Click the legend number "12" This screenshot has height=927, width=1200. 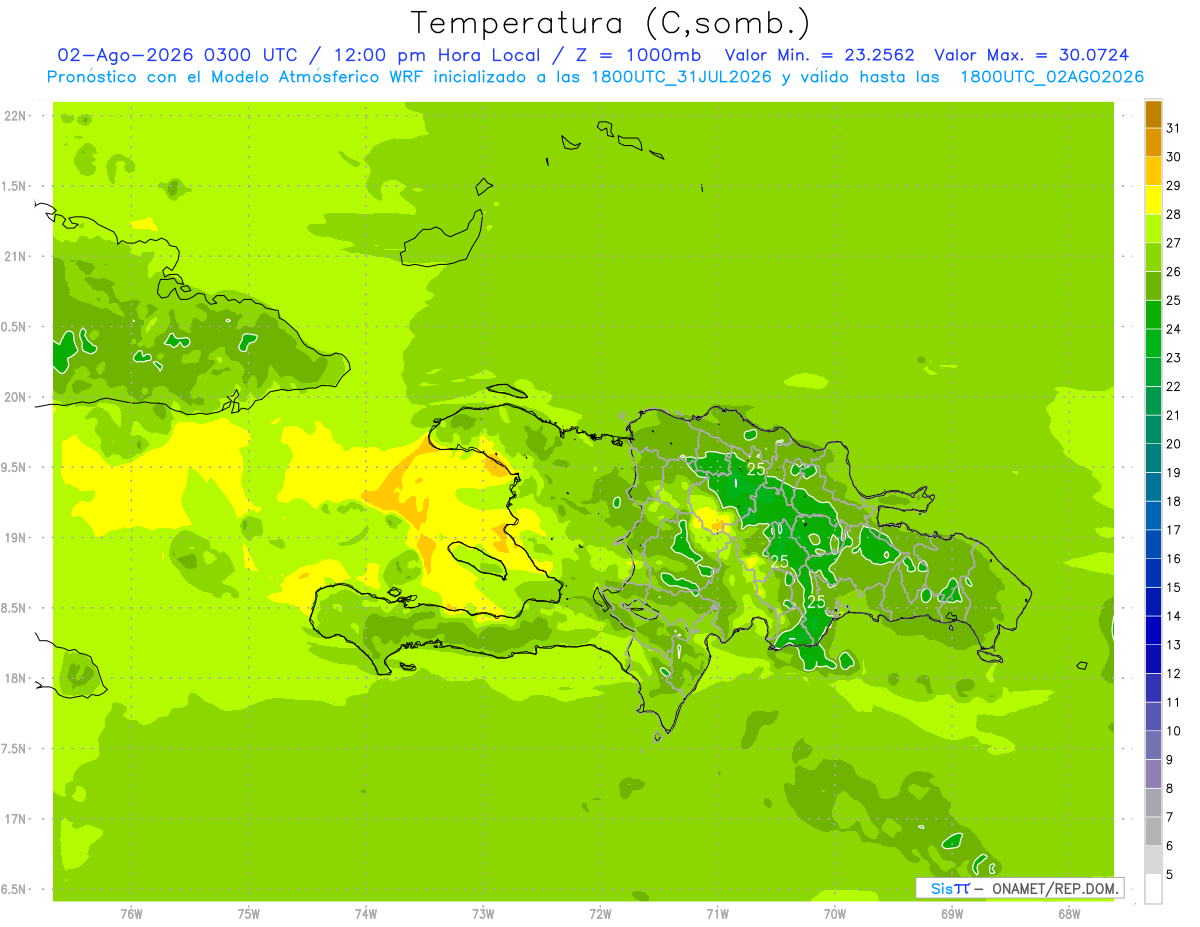[x=1174, y=673]
